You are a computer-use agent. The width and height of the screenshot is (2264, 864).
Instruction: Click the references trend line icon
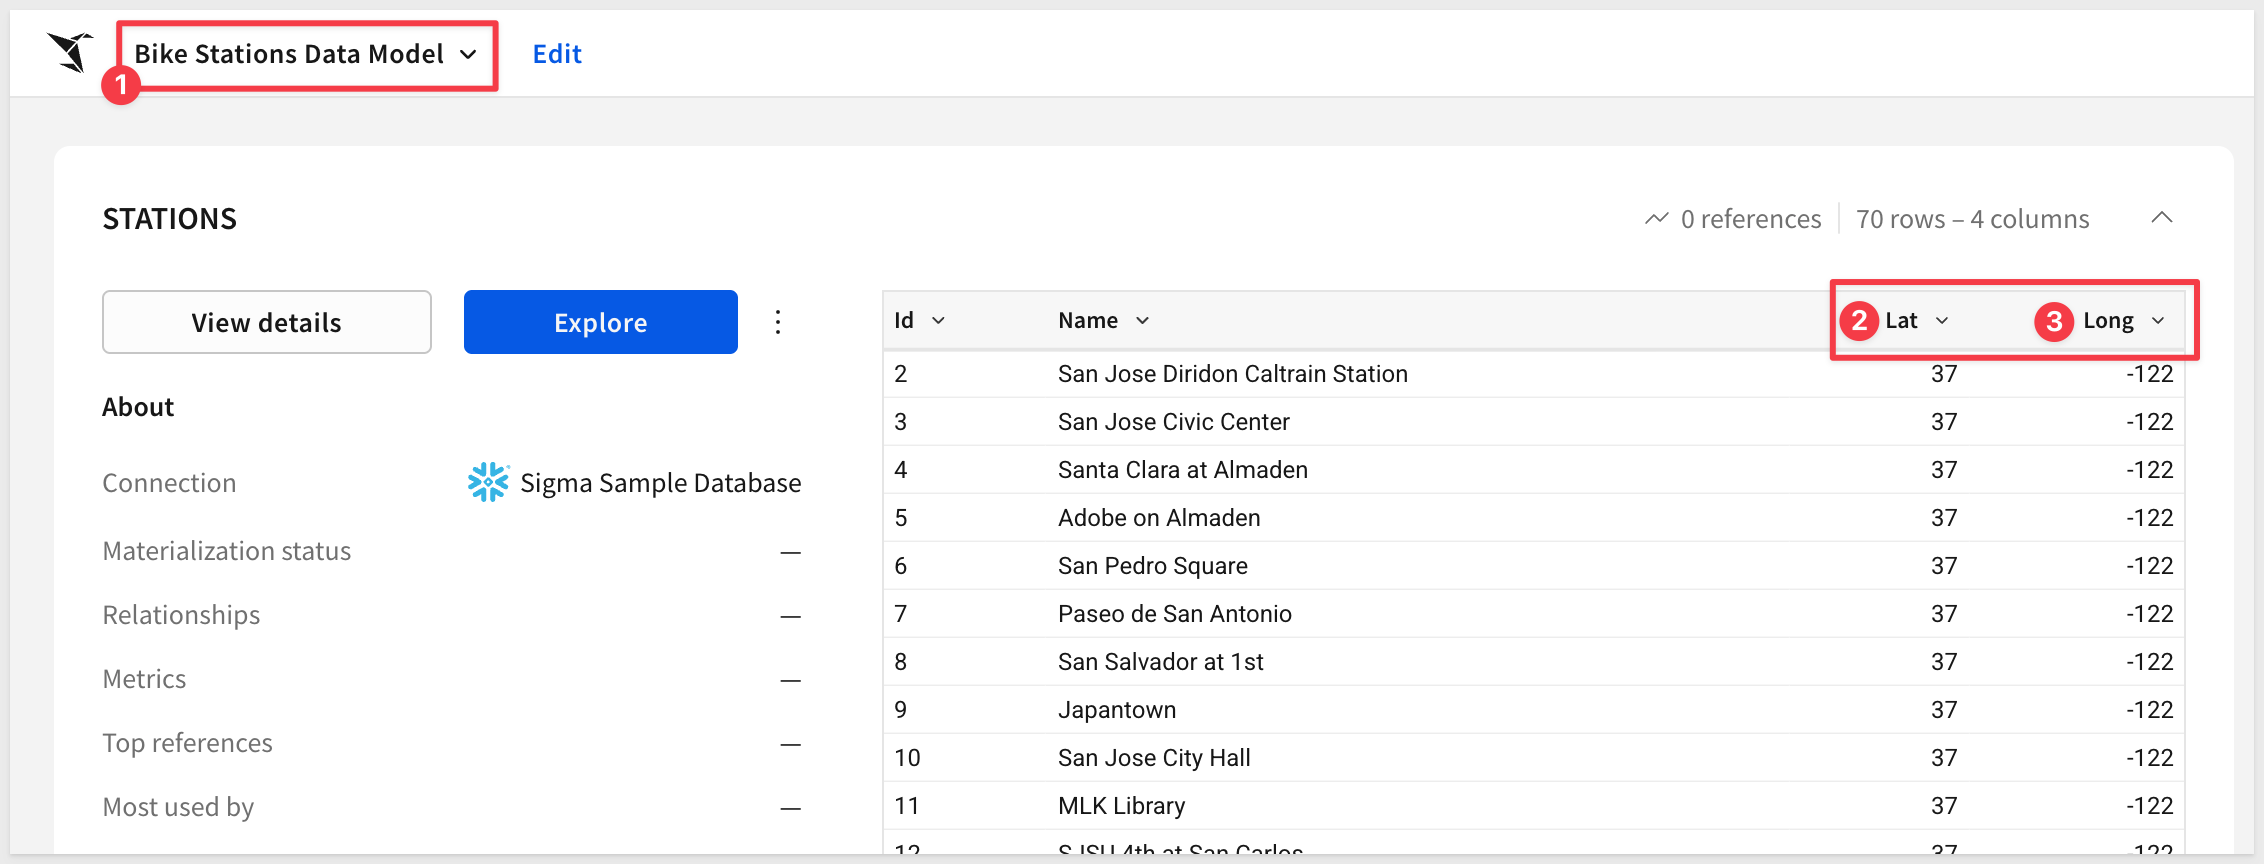tap(1656, 219)
